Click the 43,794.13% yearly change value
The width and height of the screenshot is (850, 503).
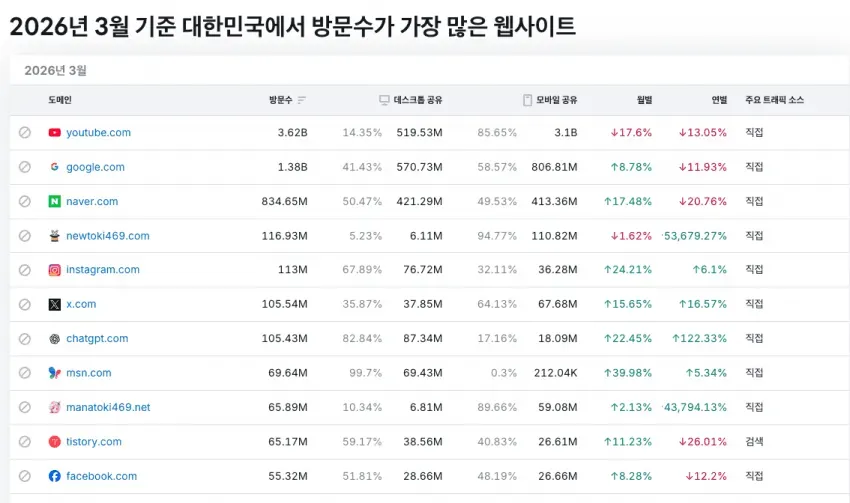click(x=694, y=407)
